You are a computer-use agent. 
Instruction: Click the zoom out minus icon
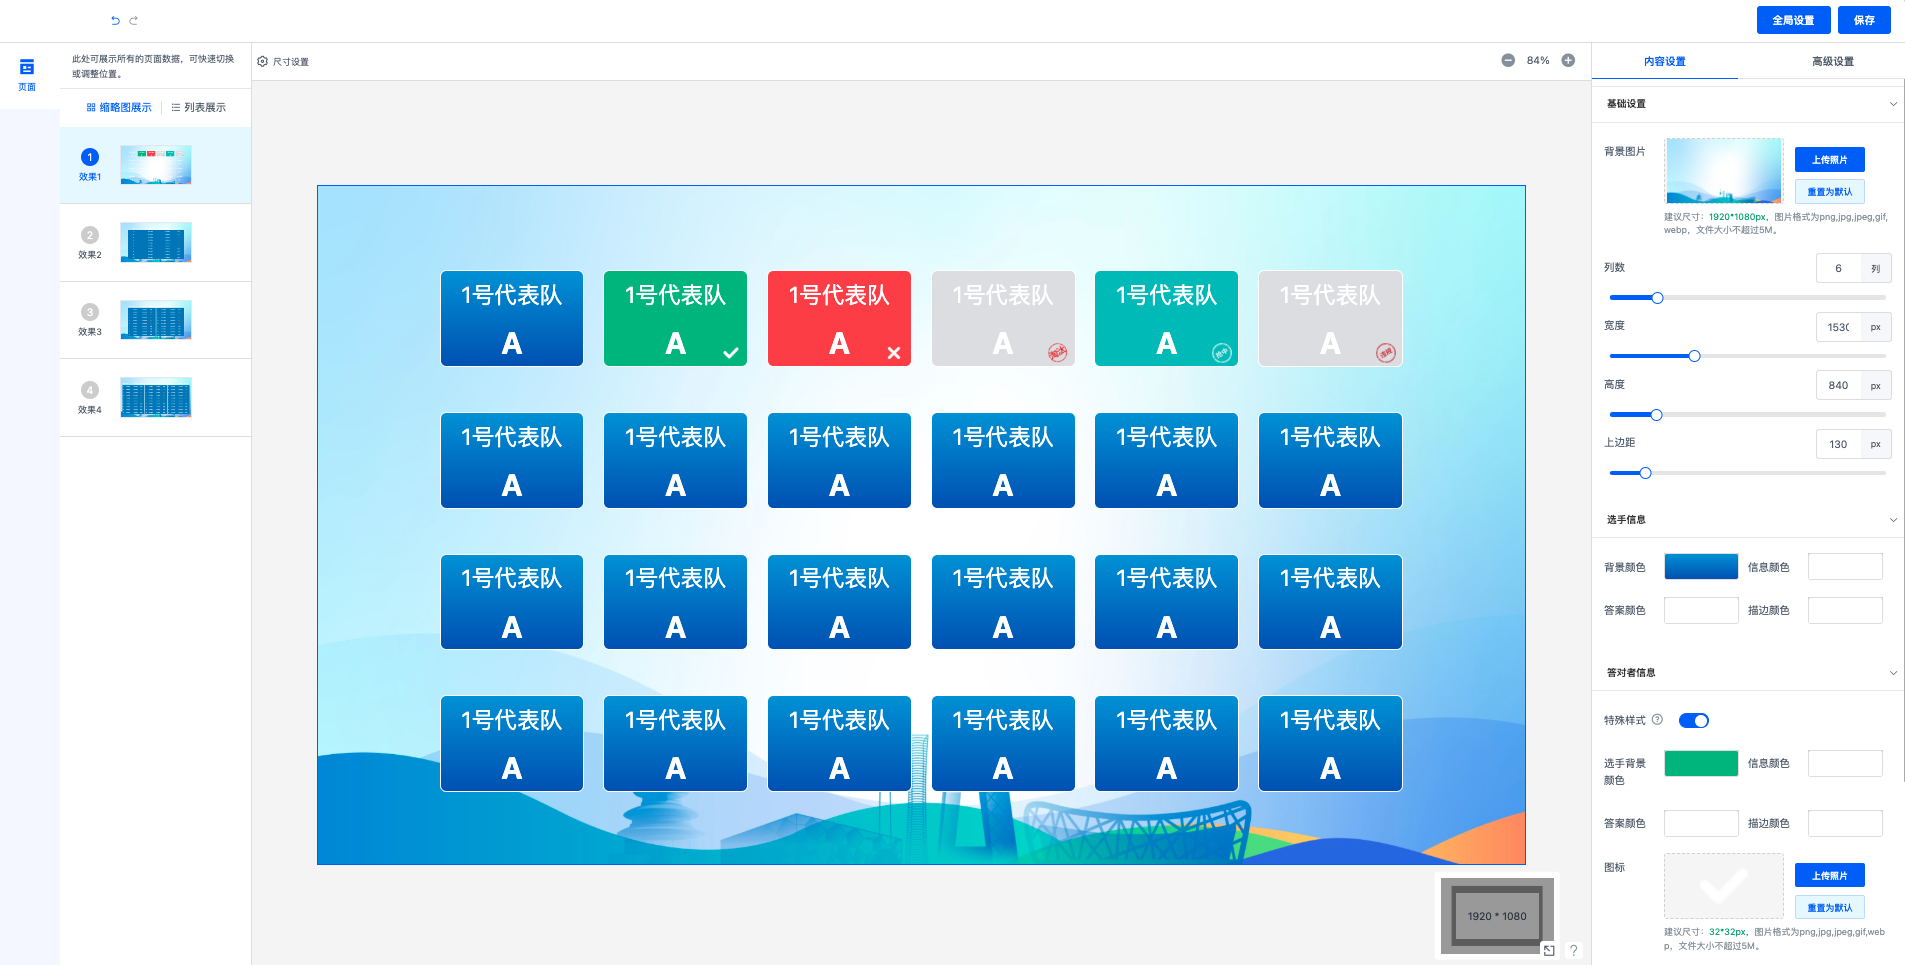click(x=1508, y=60)
